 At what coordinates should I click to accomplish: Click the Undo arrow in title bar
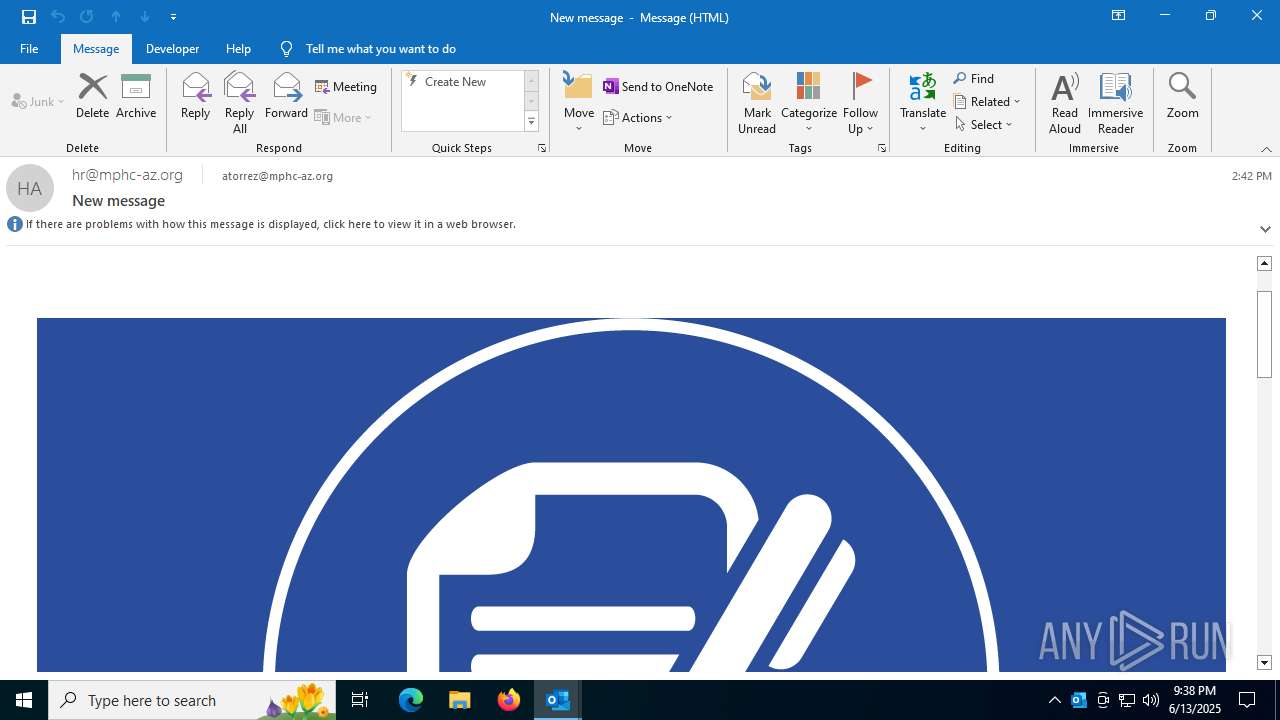[x=58, y=17]
